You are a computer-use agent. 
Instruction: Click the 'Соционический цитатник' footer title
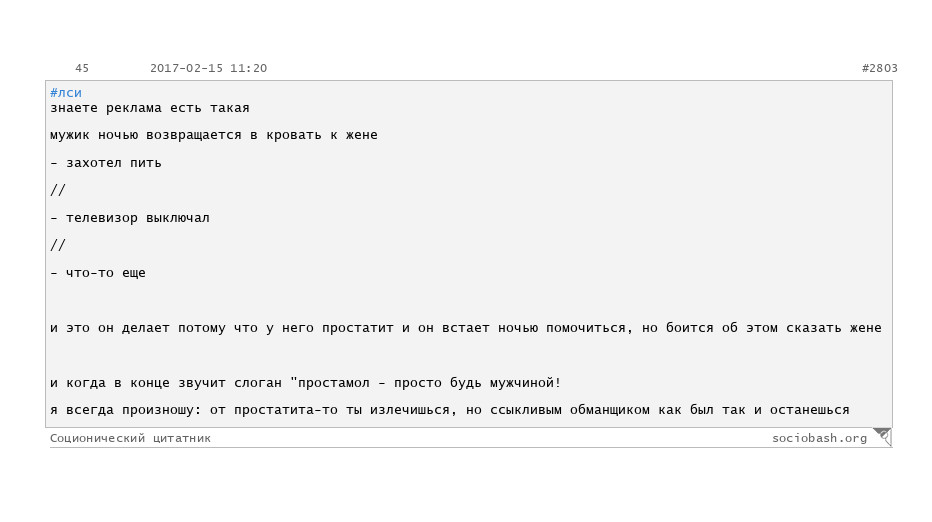click(130, 438)
